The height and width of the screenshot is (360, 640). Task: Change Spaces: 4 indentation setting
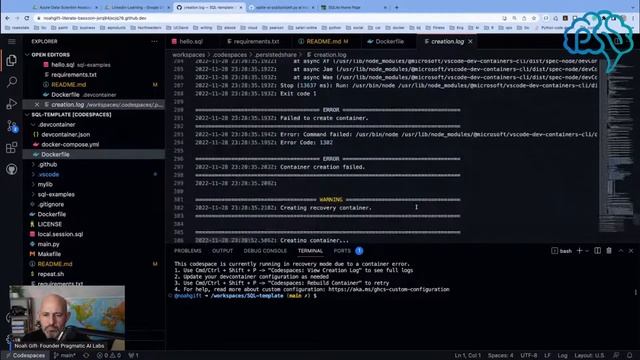point(500,356)
